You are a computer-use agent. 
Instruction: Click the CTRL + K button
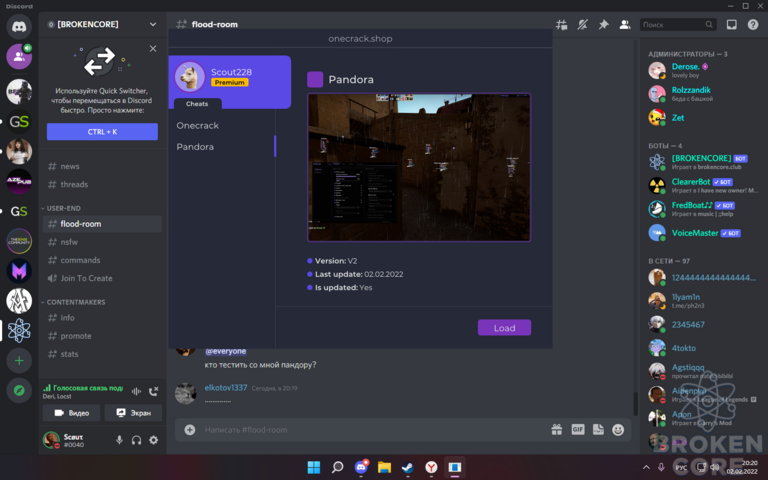(x=102, y=132)
